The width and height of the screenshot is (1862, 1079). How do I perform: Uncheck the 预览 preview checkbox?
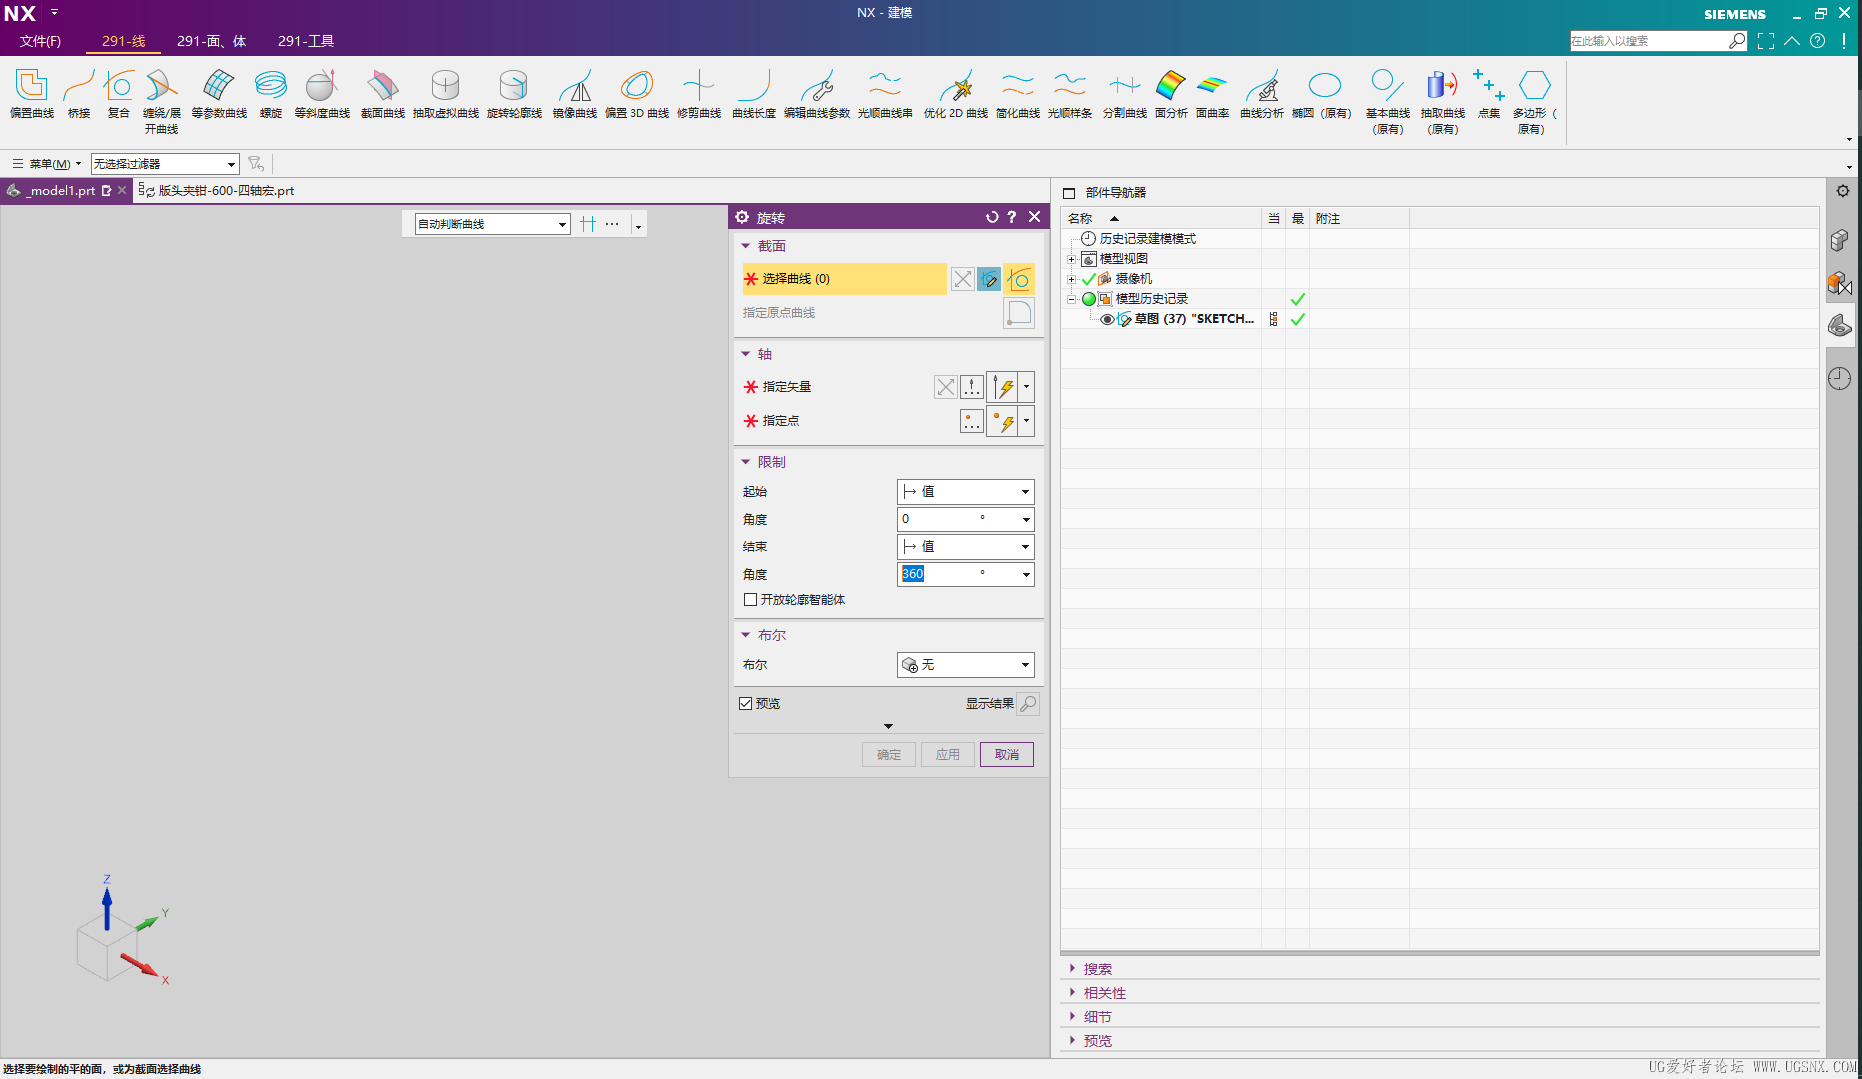pos(745,704)
